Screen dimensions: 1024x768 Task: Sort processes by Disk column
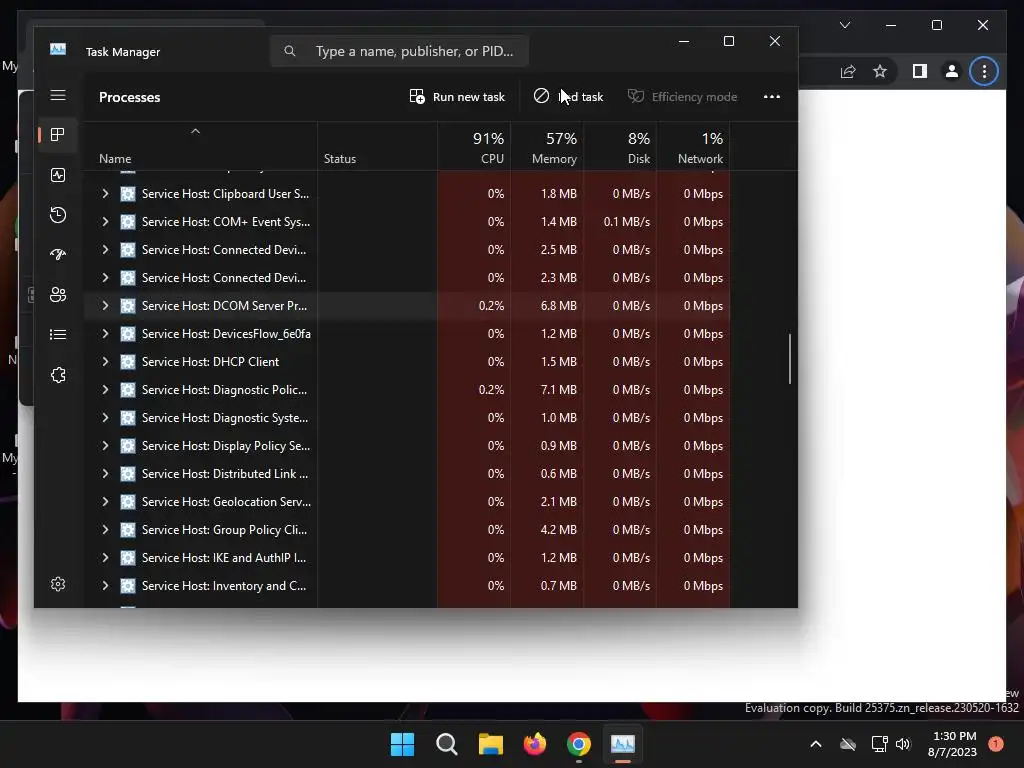pyautogui.click(x=620, y=147)
